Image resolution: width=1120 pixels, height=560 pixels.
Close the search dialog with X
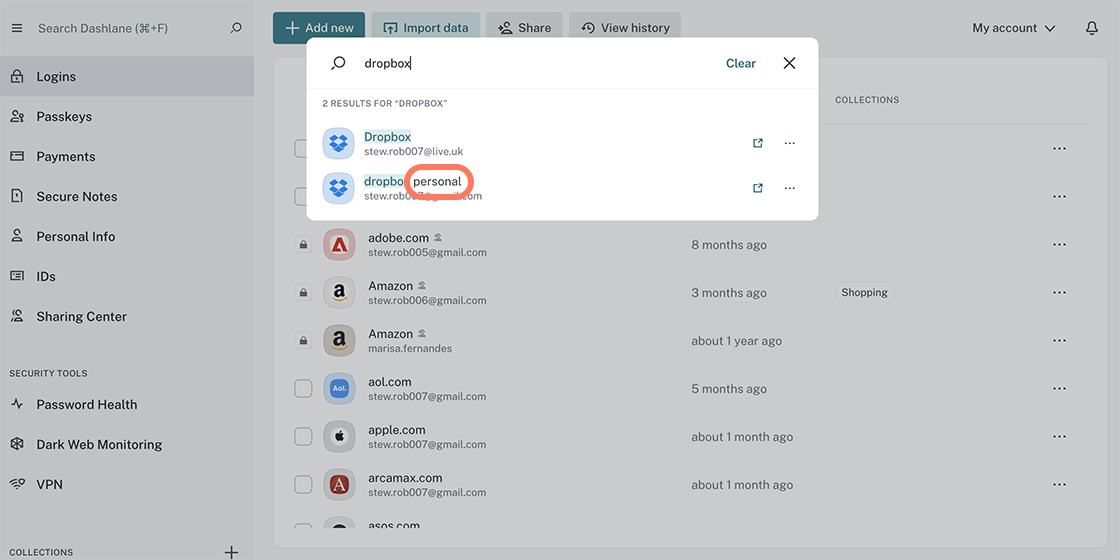[789, 63]
